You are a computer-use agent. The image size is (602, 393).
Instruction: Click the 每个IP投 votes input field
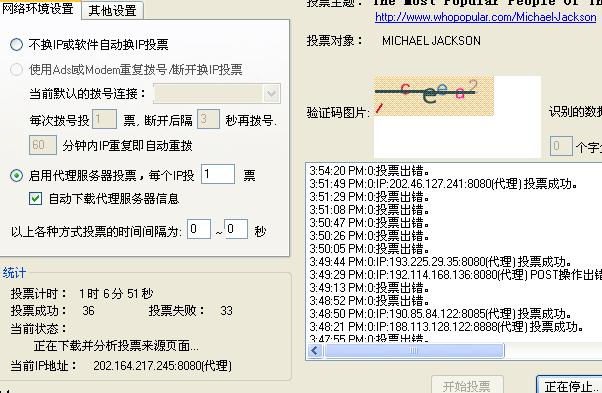(x=218, y=174)
